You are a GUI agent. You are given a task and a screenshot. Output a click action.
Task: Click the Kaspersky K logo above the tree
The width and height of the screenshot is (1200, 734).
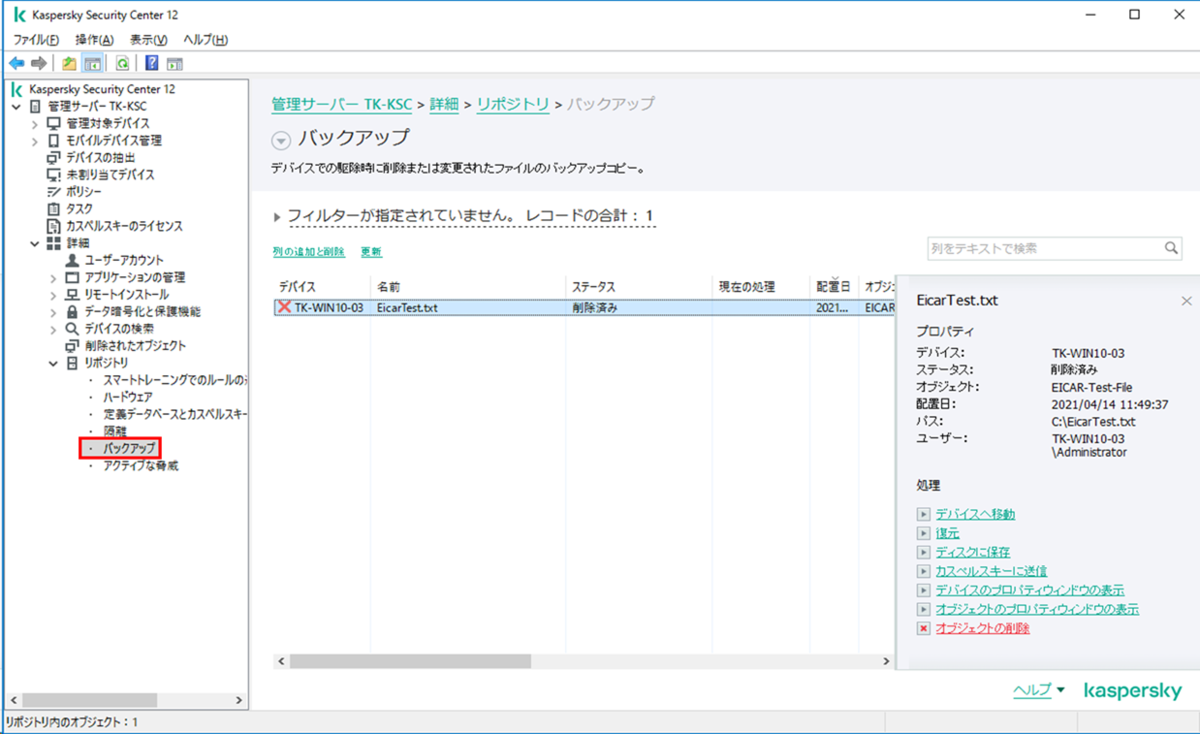pyautogui.click(x=15, y=88)
